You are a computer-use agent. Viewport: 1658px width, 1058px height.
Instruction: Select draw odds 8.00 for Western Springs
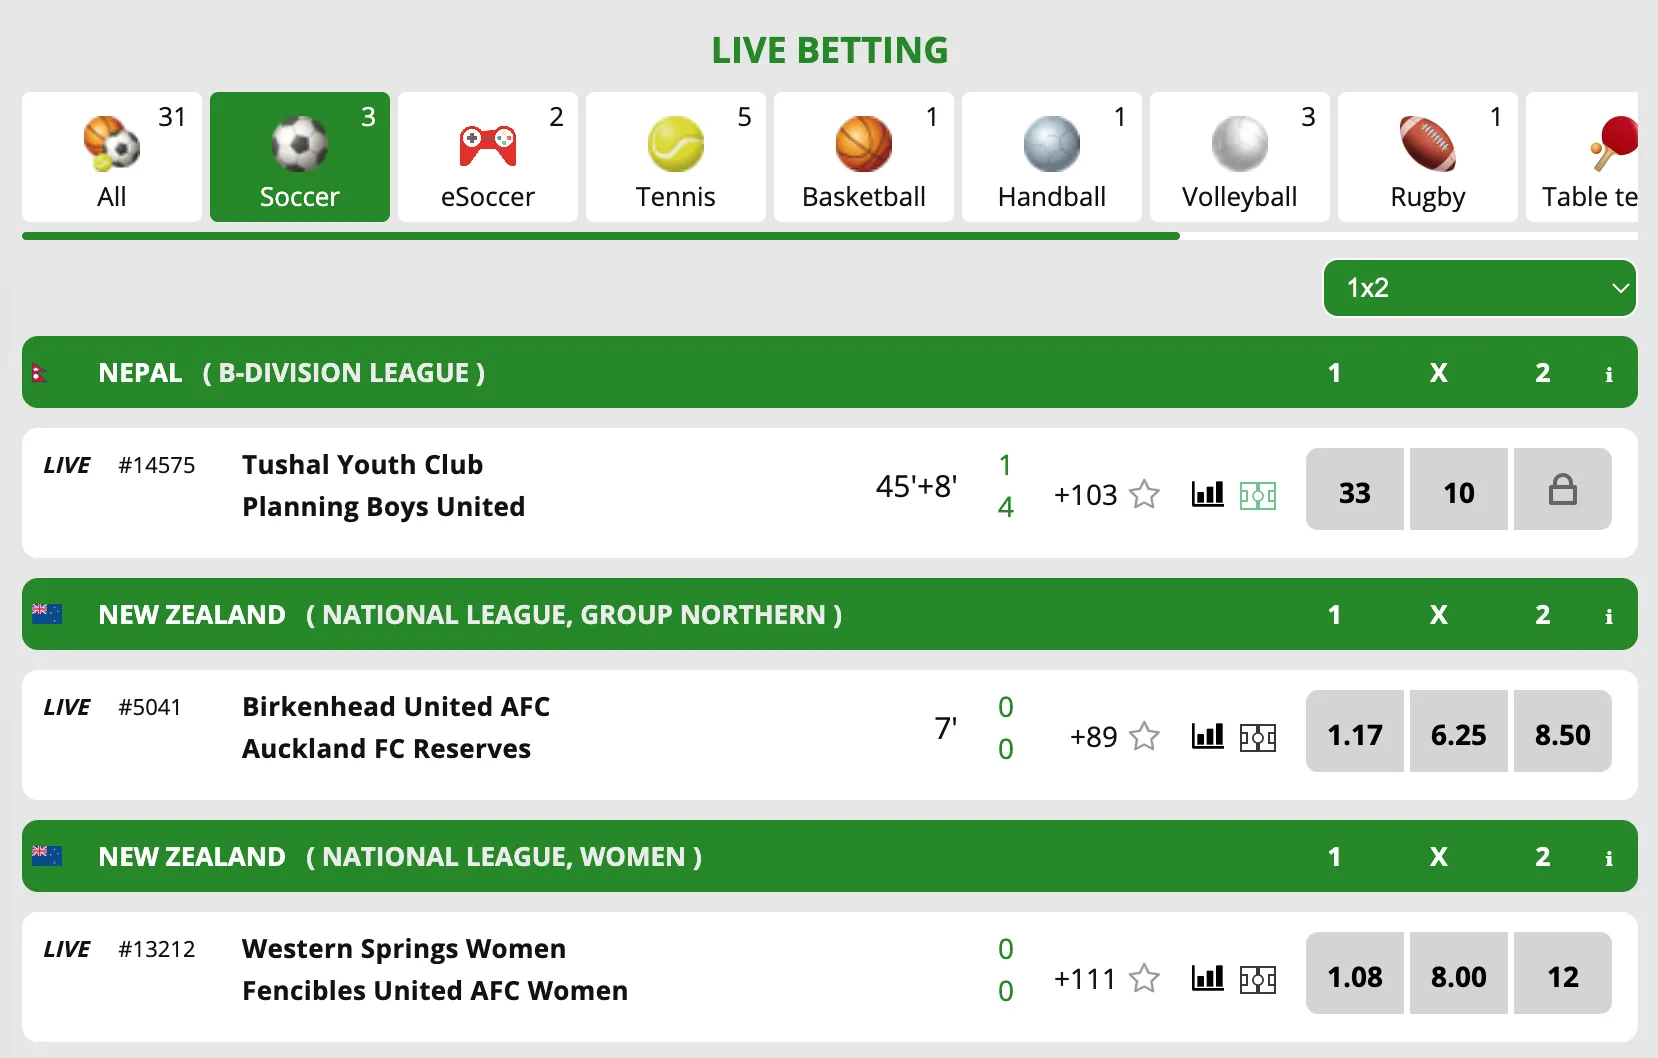(1458, 973)
